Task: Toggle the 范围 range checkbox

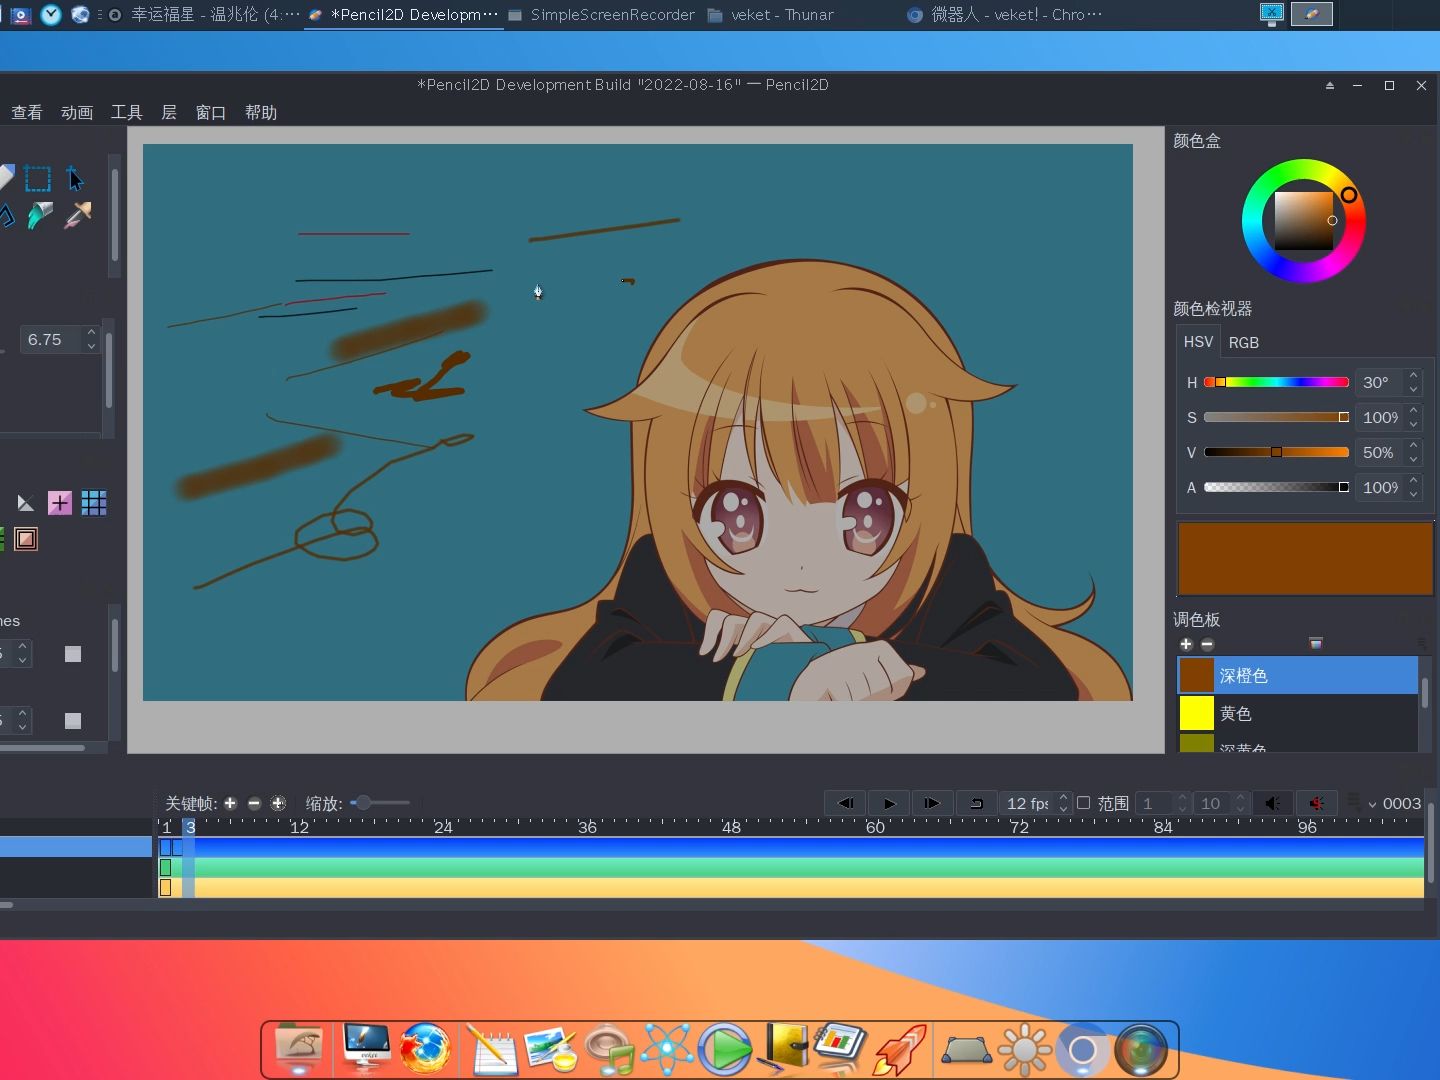Action: pos(1083,802)
